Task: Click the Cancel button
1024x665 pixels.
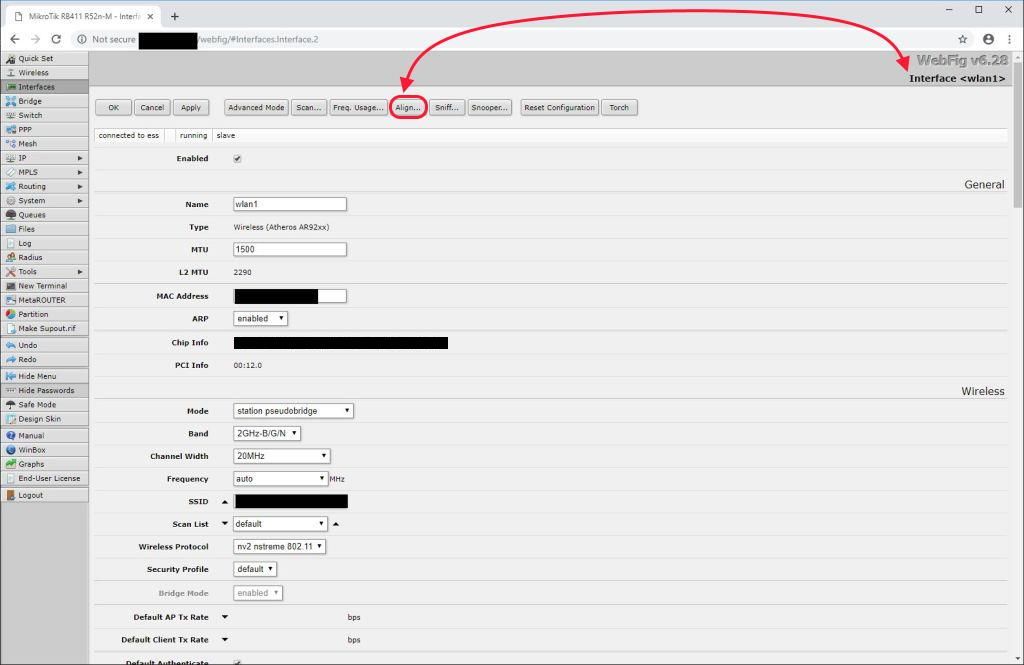Action: [152, 108]
